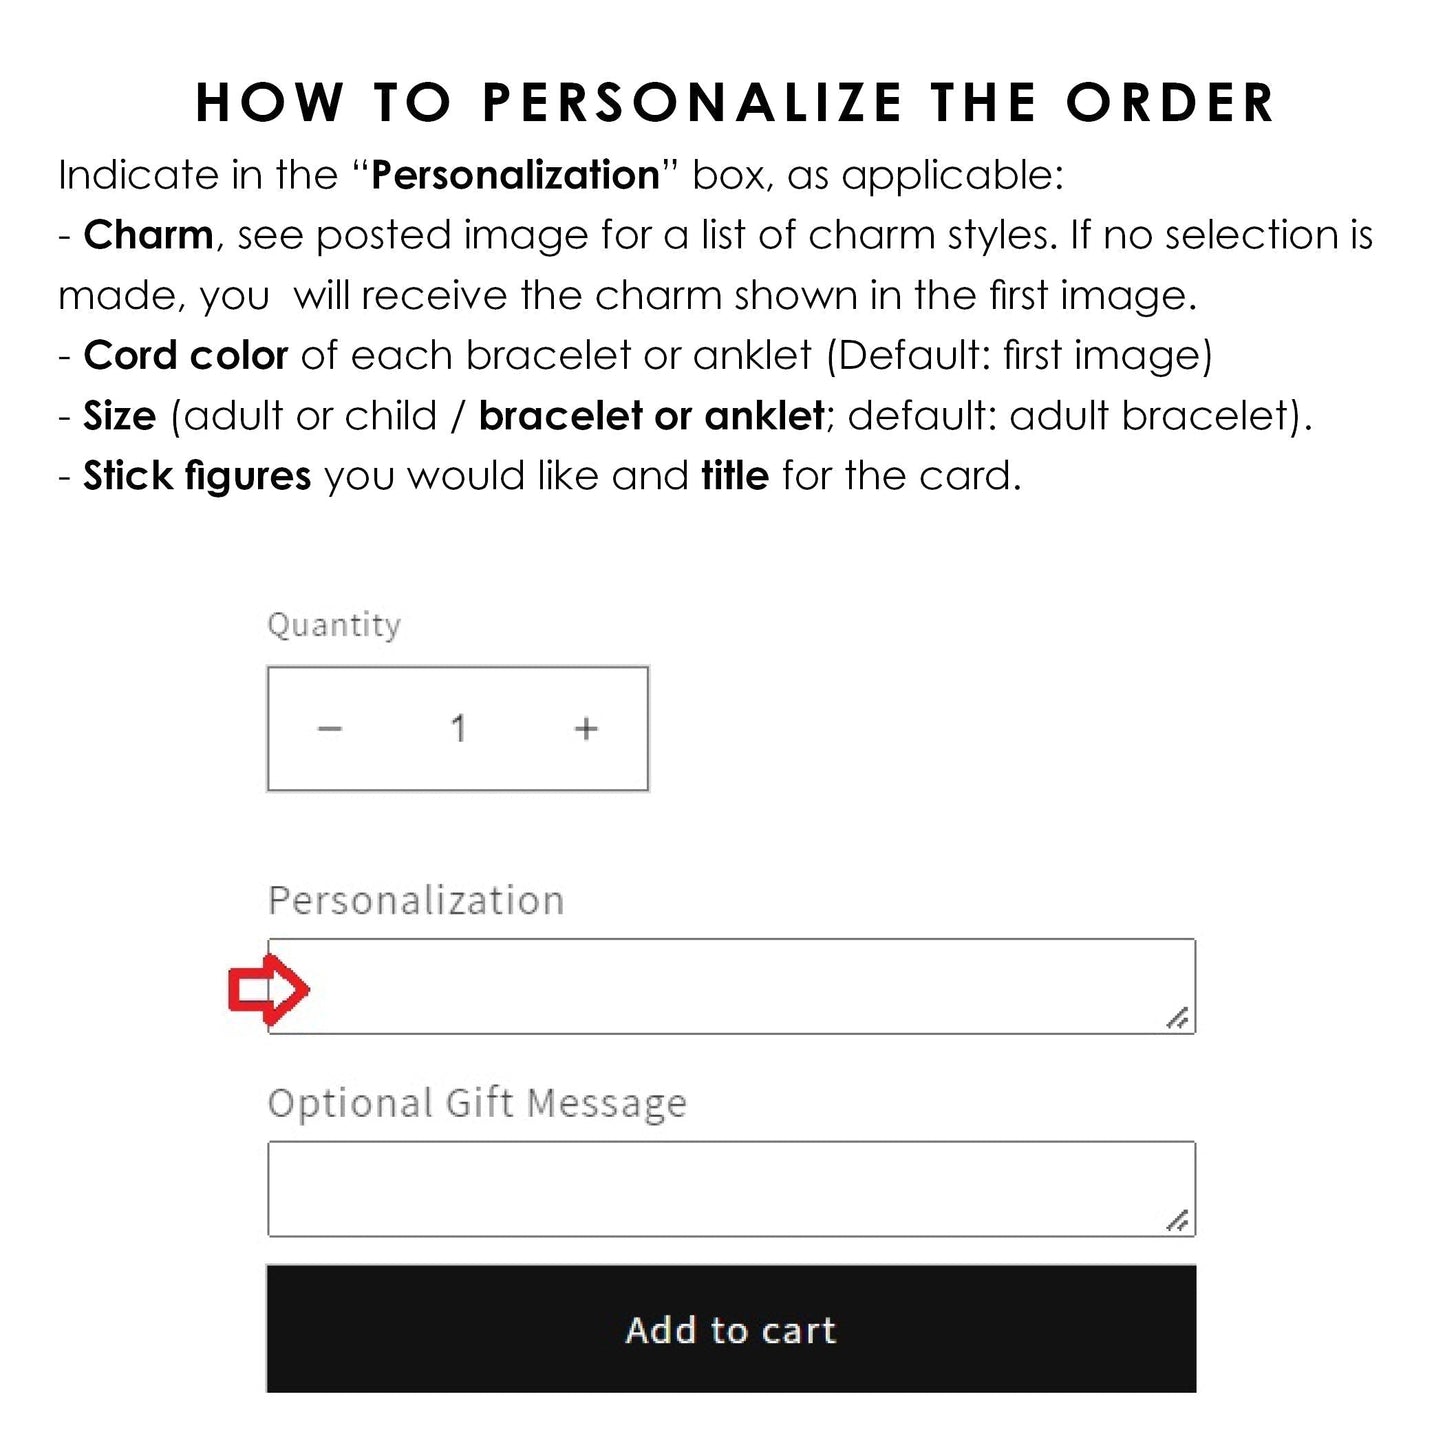Viewport: 1445px width, 1445px height.
Task: Click the Personalization label above the text box
Action: click(x=416, y=901)
